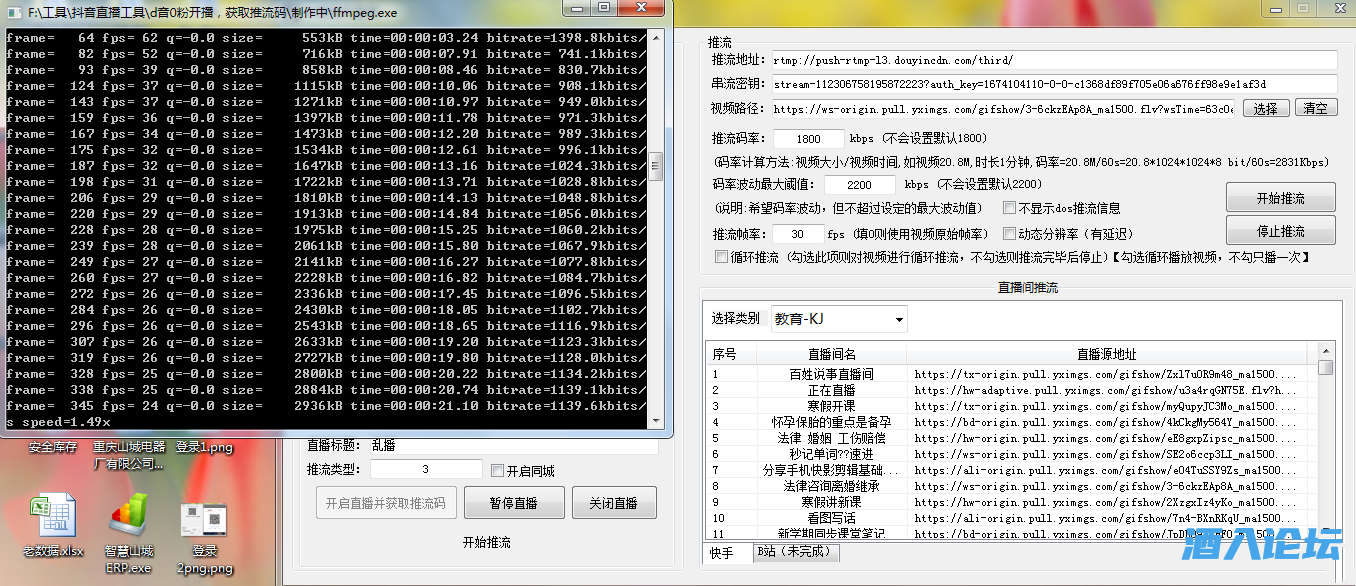Click 选择 to pick a video path
The height and width of the screenshot is (586, 1356).
pyautogui.click(x=1265, y=108)
